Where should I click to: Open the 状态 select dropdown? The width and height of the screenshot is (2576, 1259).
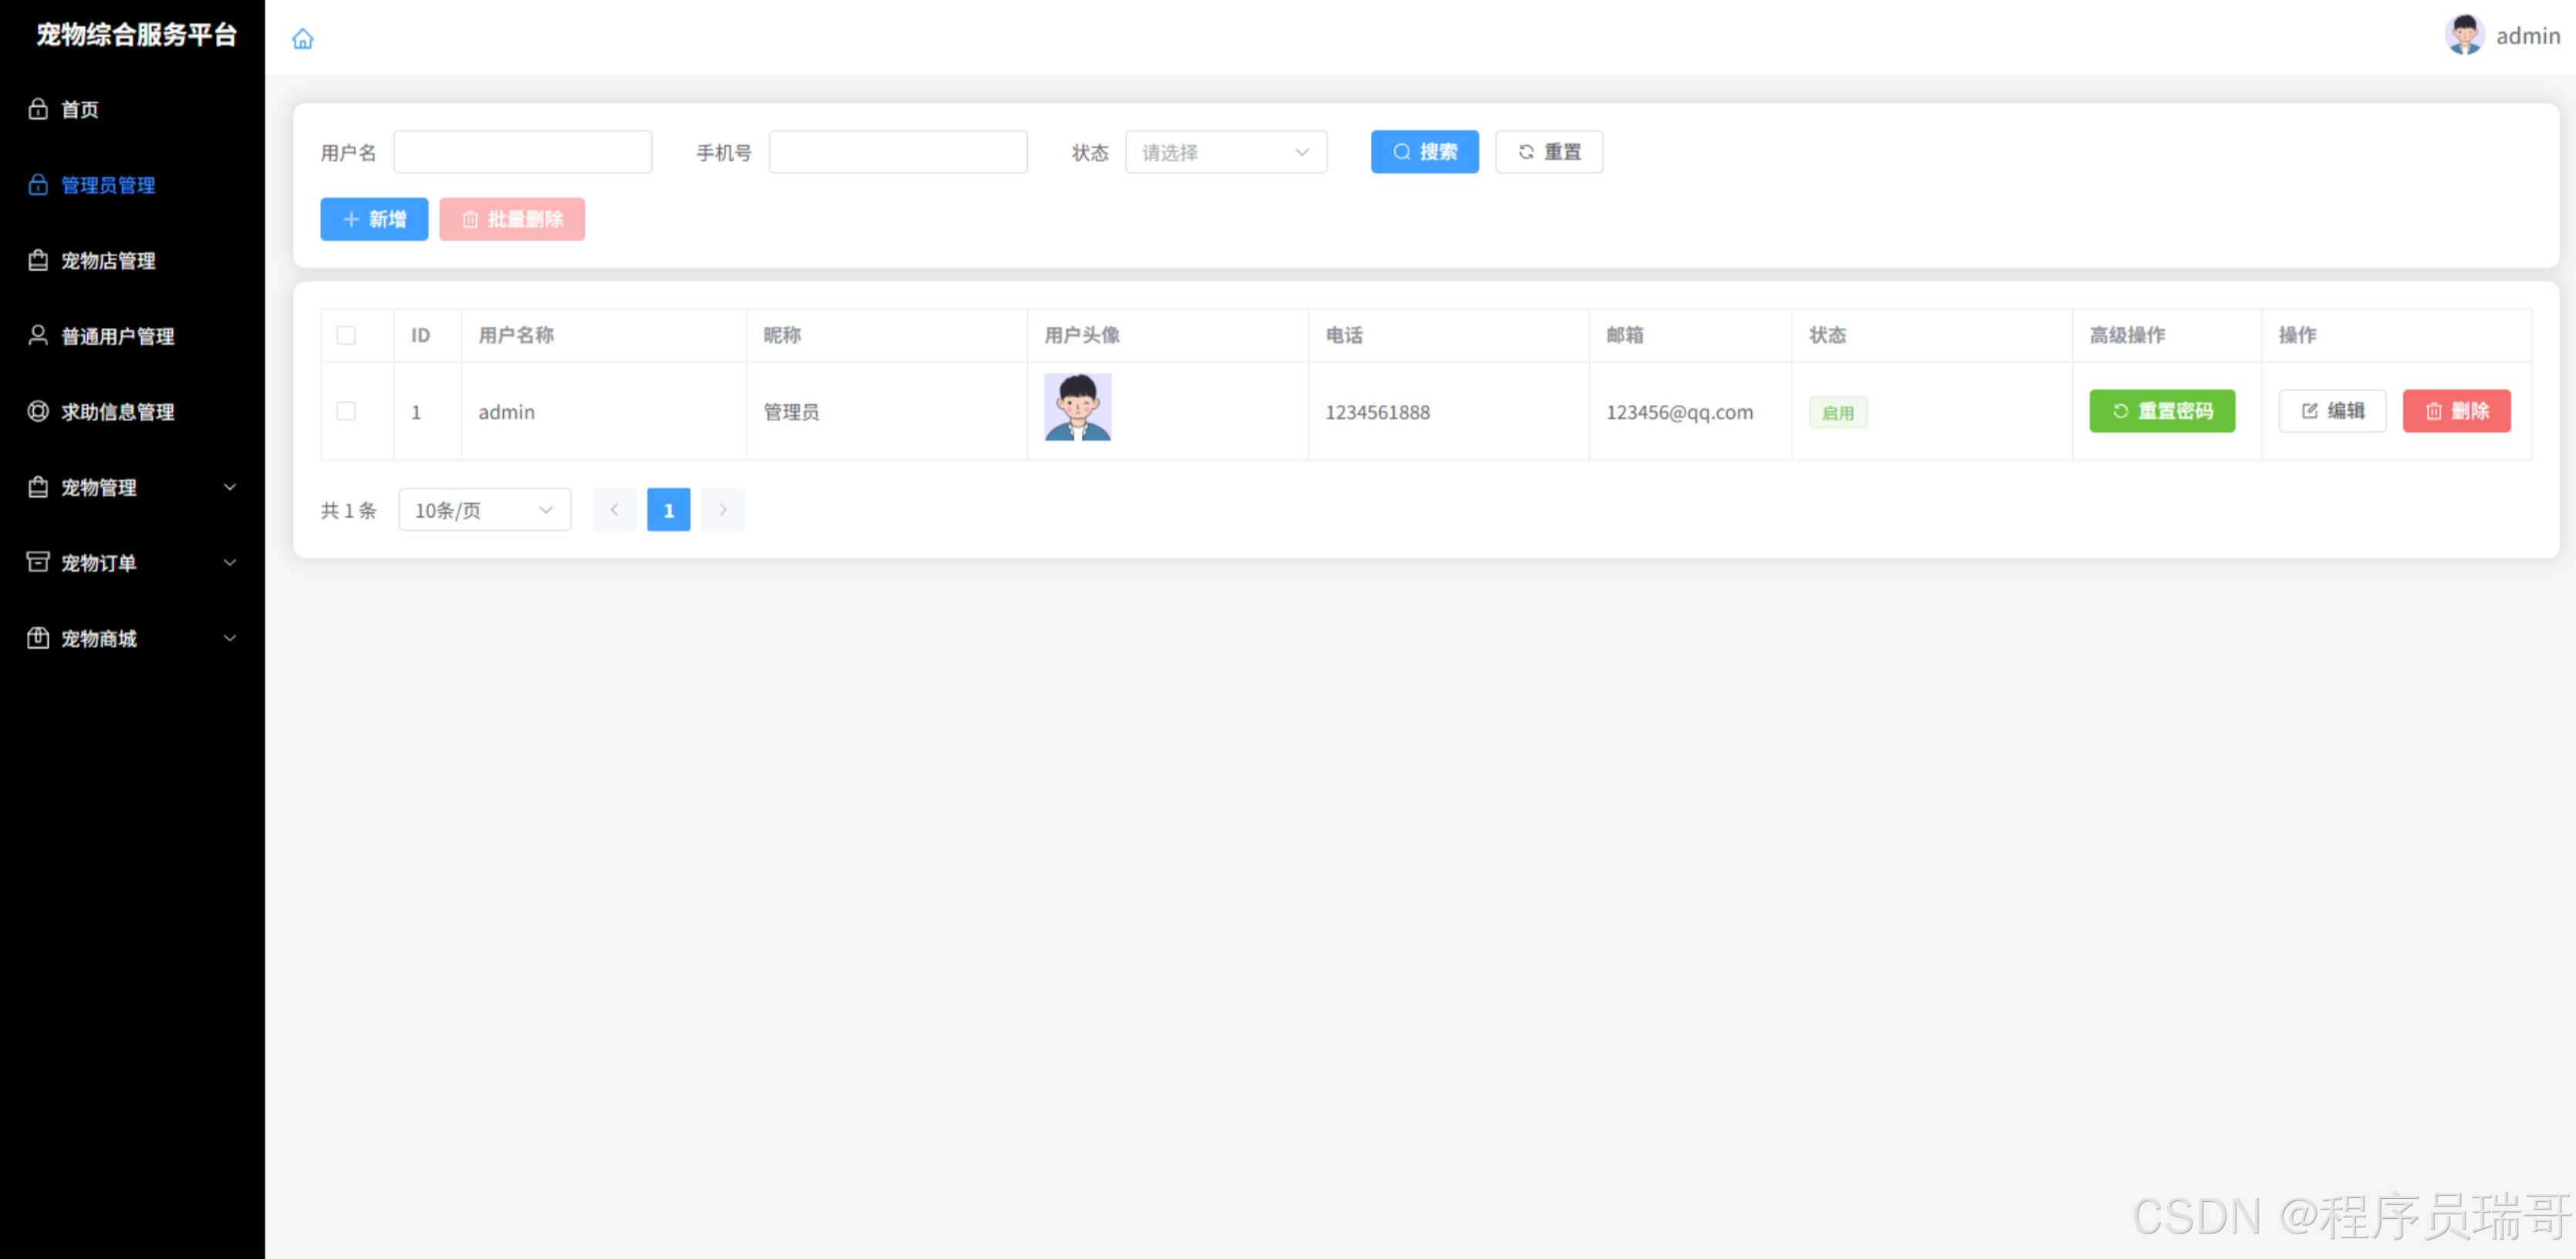pyautogui.click(x=1225, y=152)
